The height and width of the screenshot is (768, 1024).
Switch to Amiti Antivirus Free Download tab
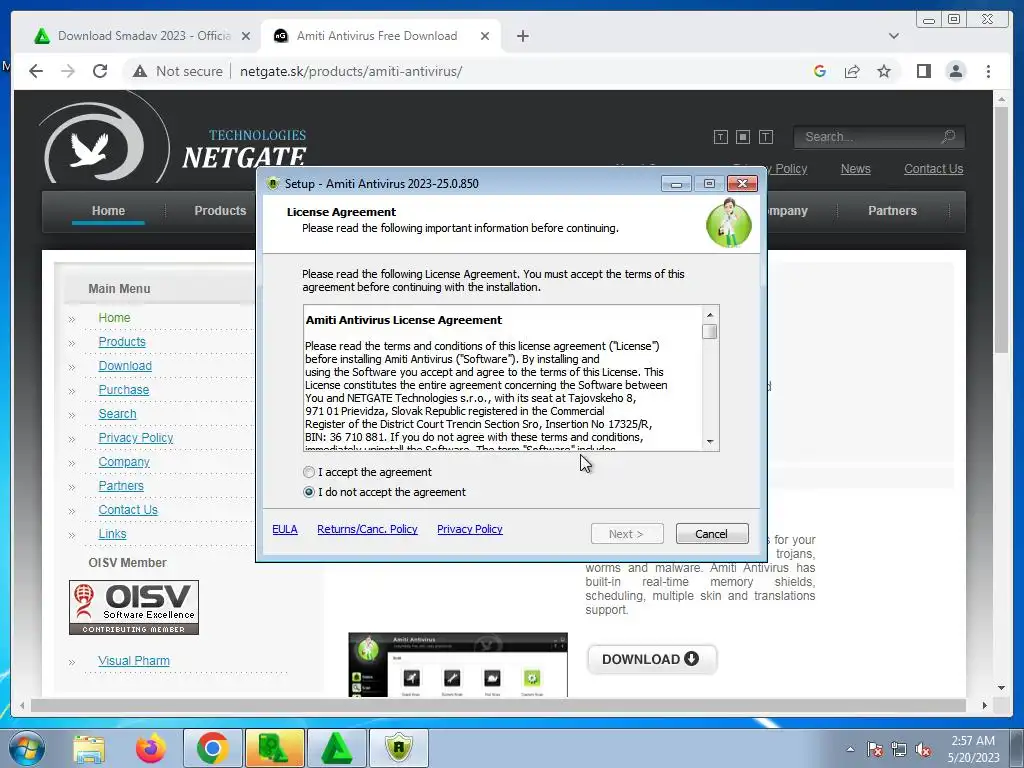(x=377, y=36)
